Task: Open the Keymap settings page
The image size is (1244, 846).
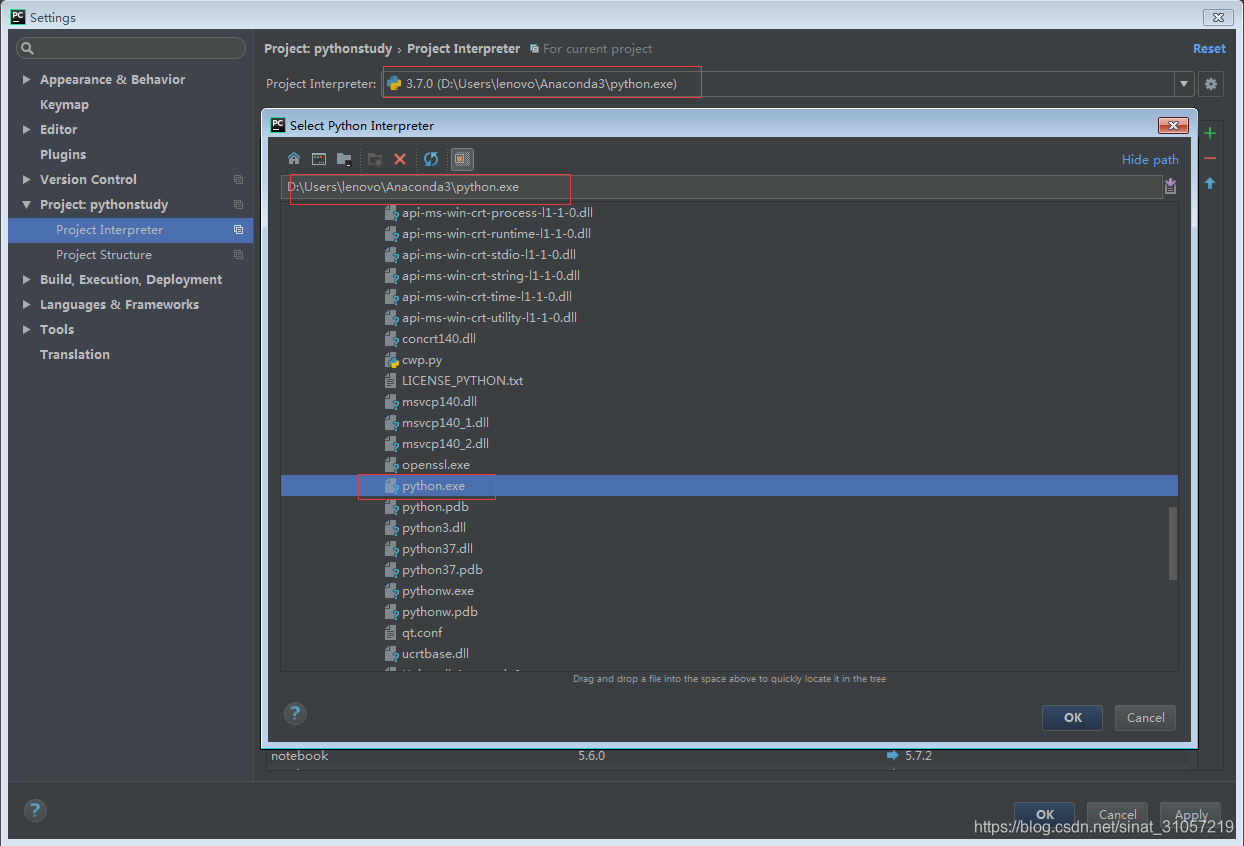Action: [x=64, y=104]
